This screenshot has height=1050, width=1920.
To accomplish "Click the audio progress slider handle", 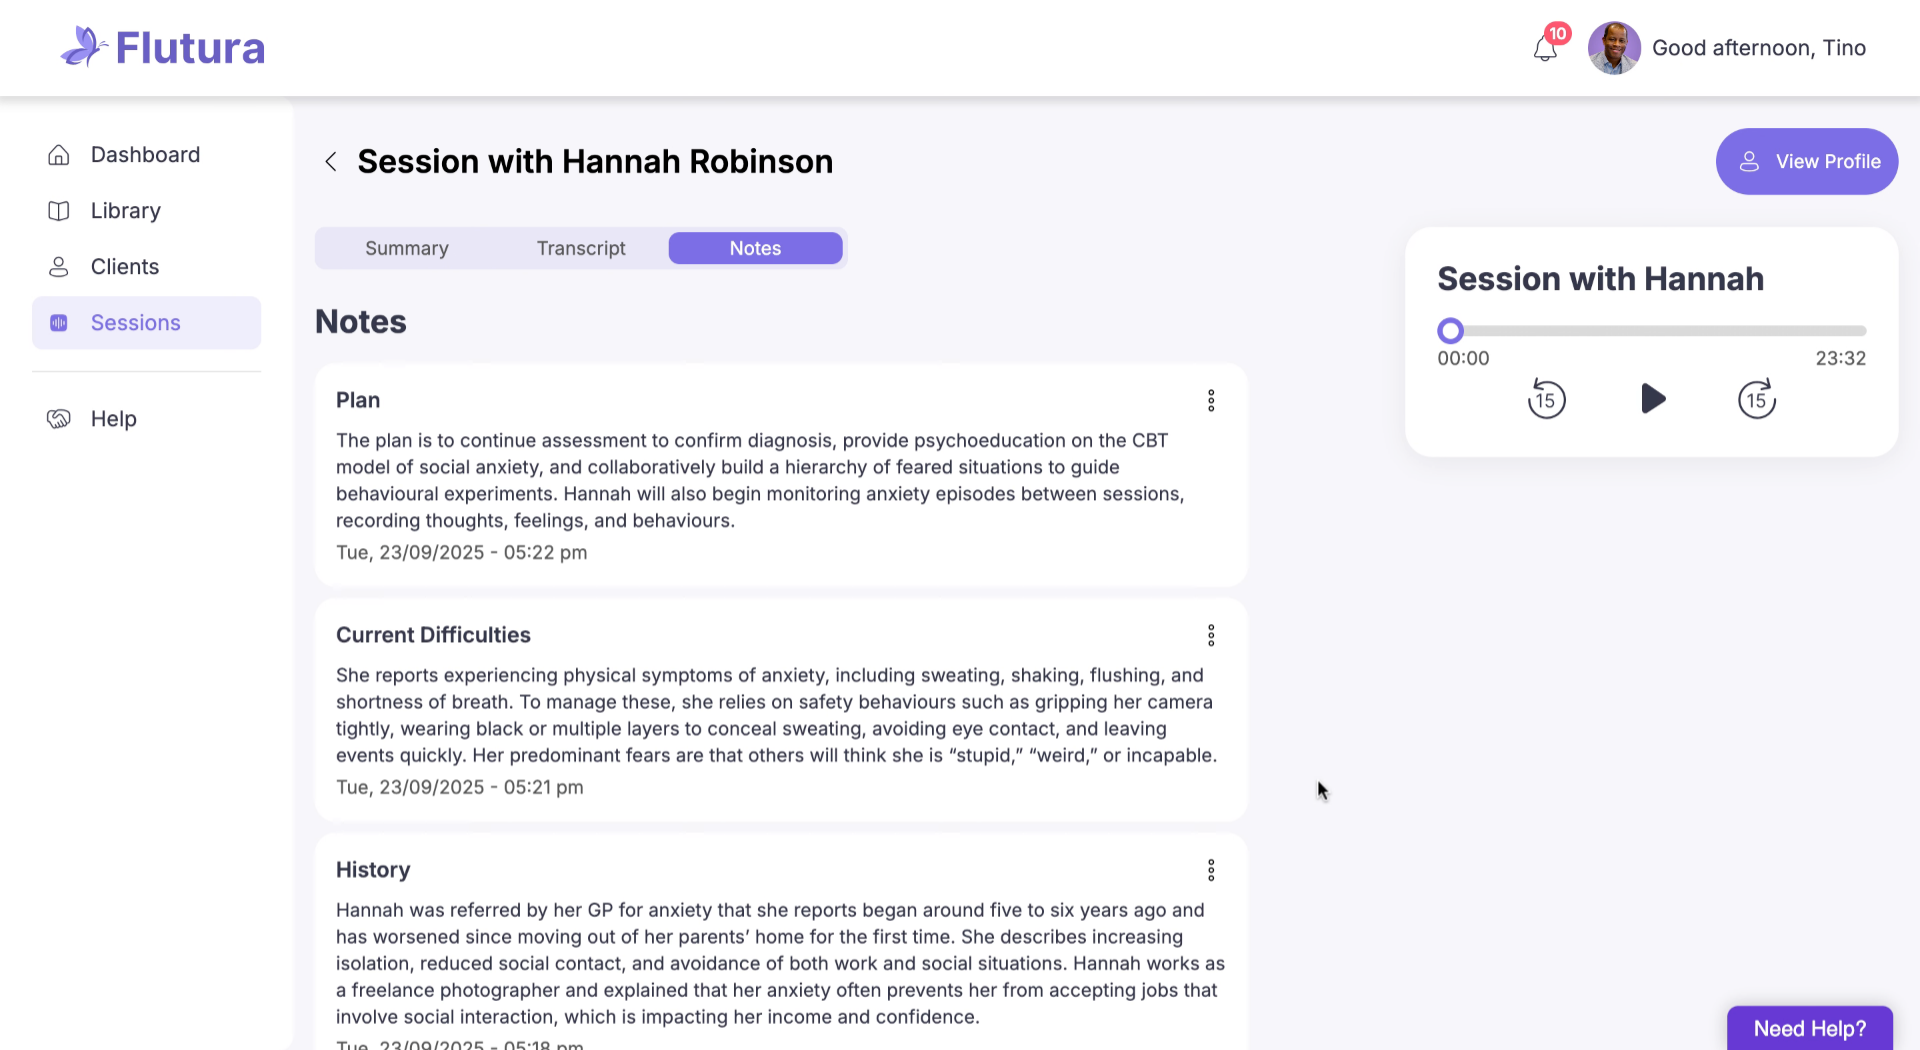I will pos(1450,331).
